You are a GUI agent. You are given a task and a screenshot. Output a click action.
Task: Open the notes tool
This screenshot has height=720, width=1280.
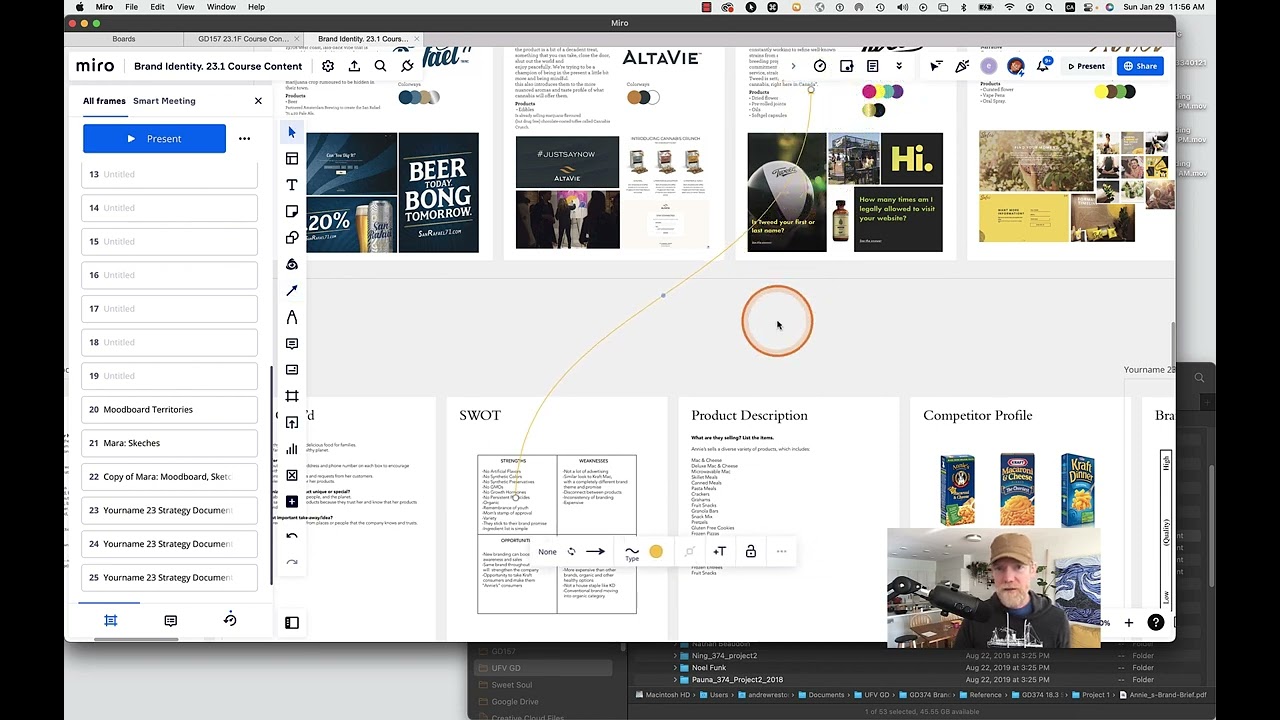point(873,66)
